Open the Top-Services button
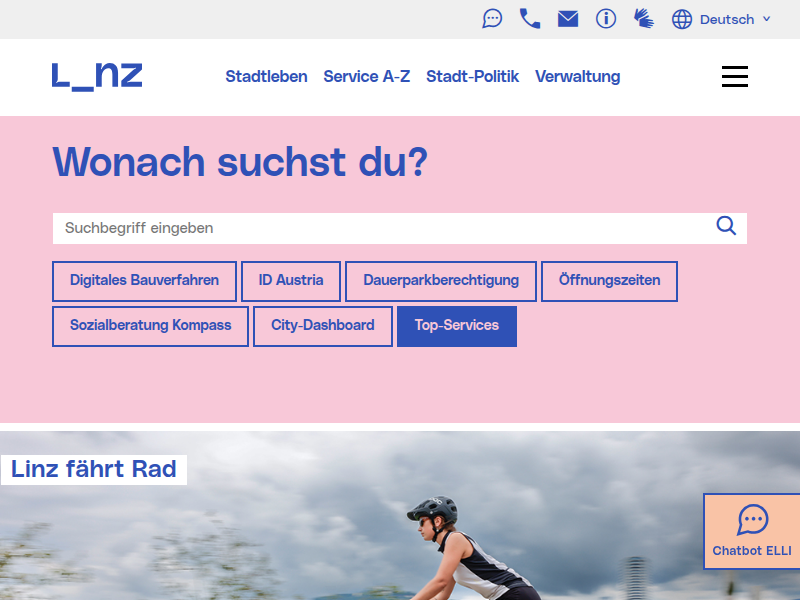The height and width of the screenshot is (600, 800). [x=456, y=326]
